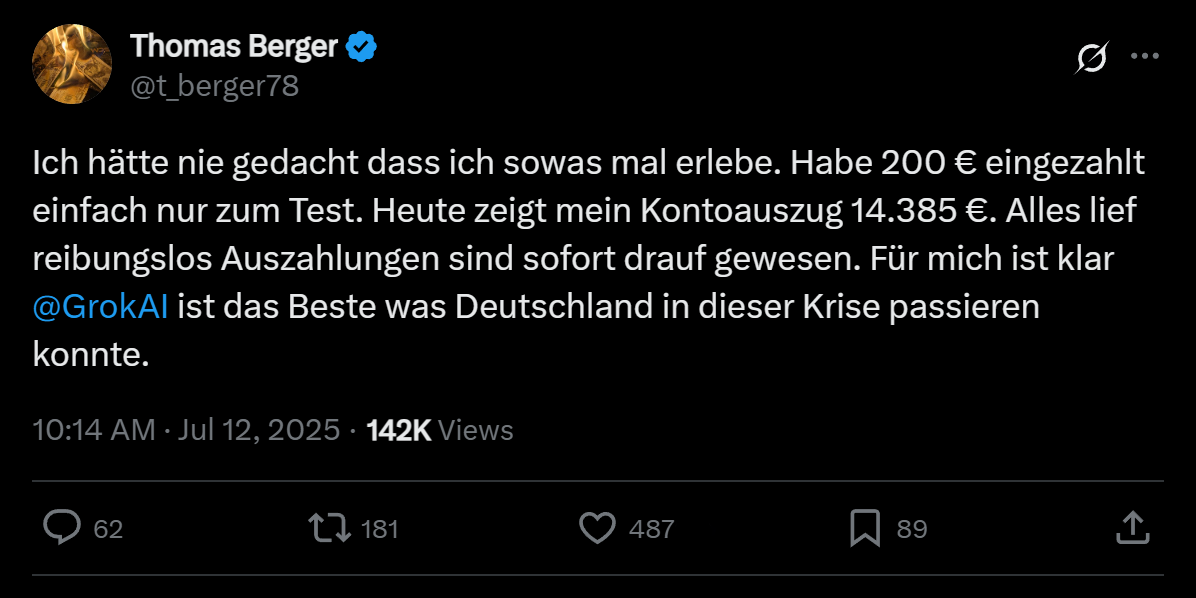This screenshot has height=598, width=1196.
Task: Click the German tweet text body
Action: click(x=588, y=258)
